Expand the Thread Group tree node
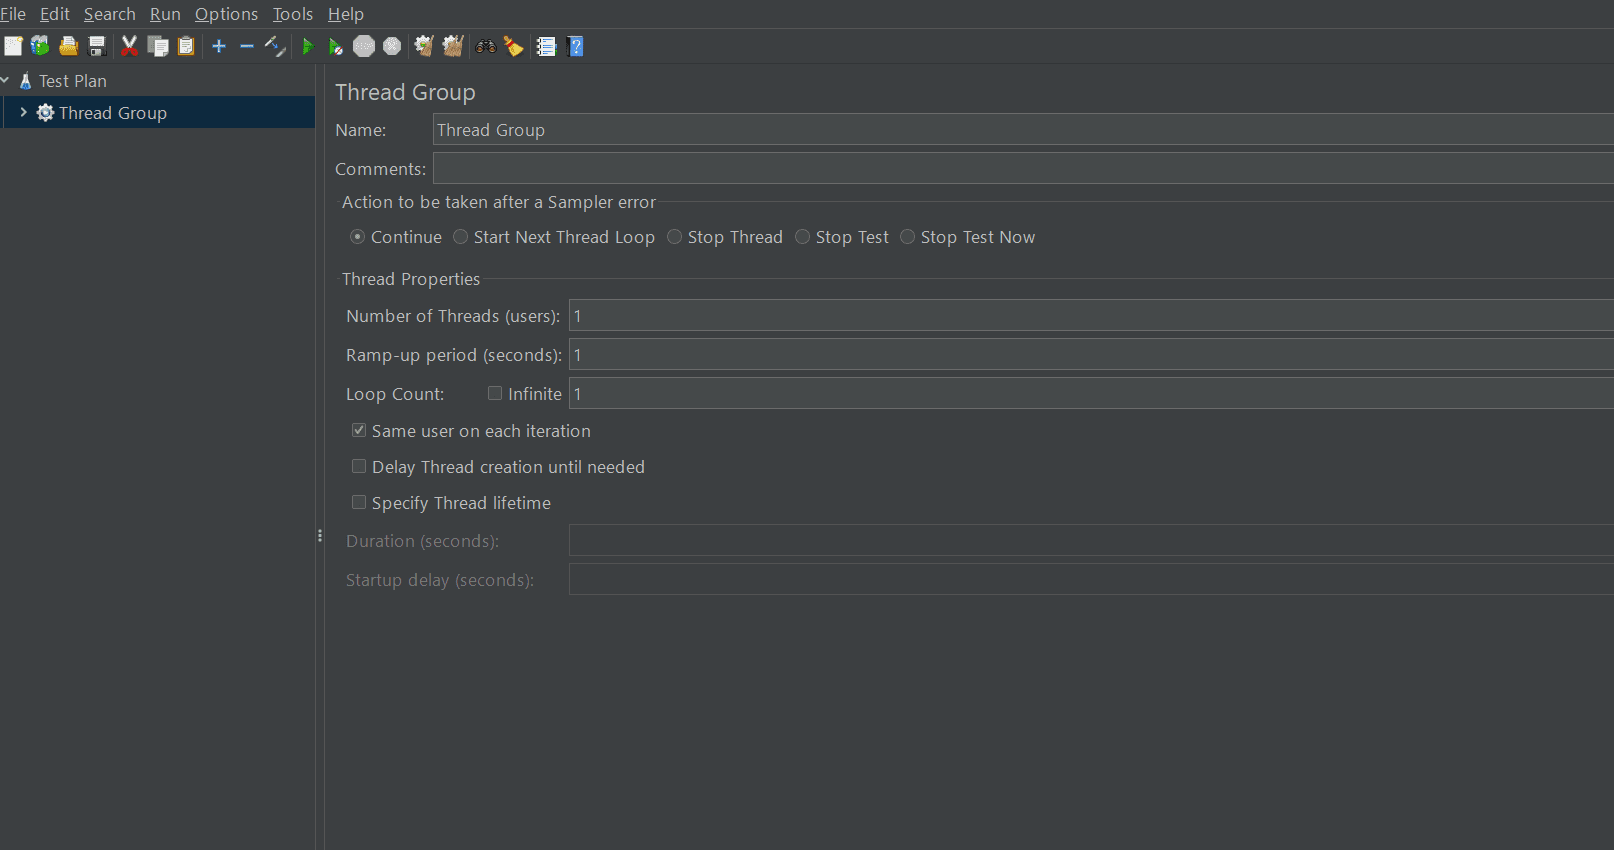Viewport: 1614px width, 850px height. [23, 112]
